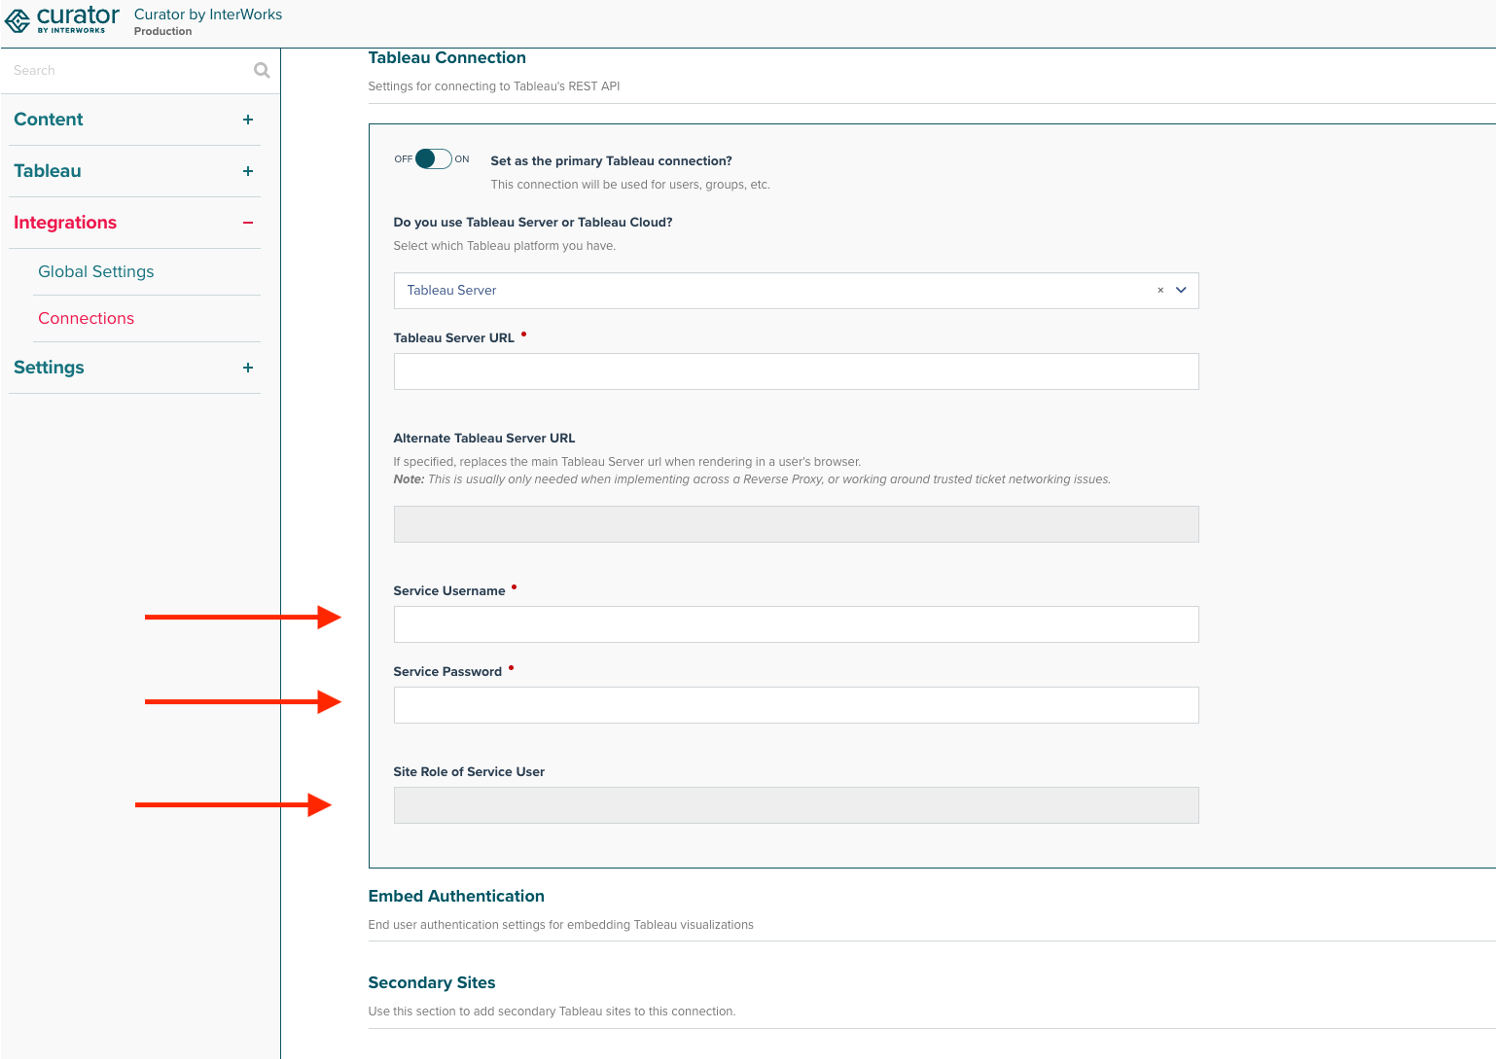Expand the Embed Authentication section

click(x=456, y=896)
